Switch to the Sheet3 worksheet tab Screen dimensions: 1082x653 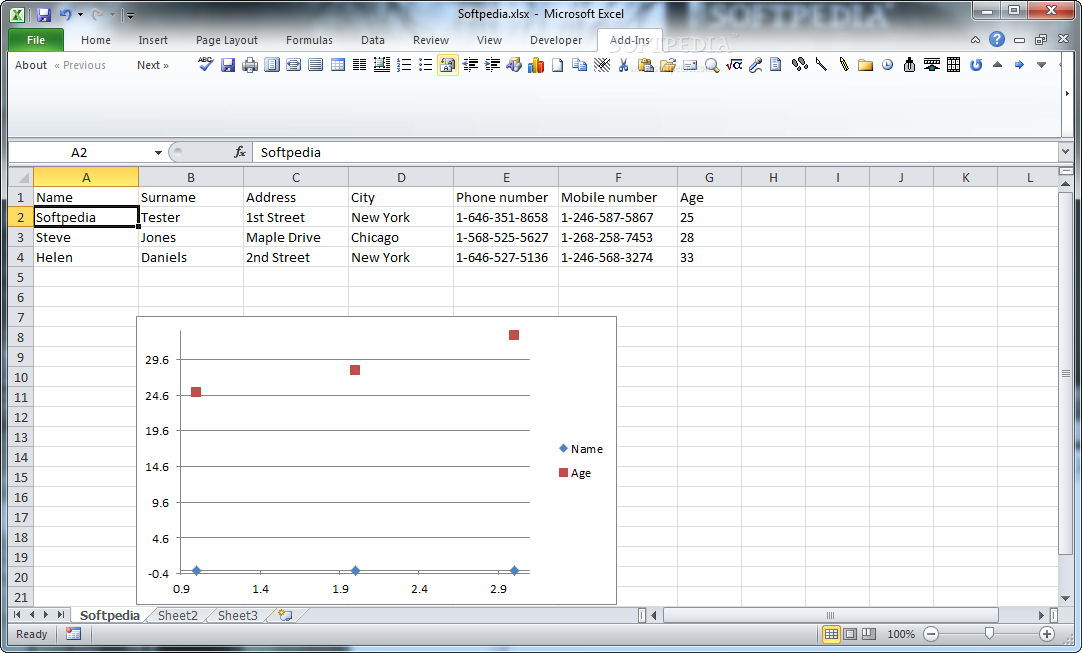pyautogui.click(x=237, y=615)
